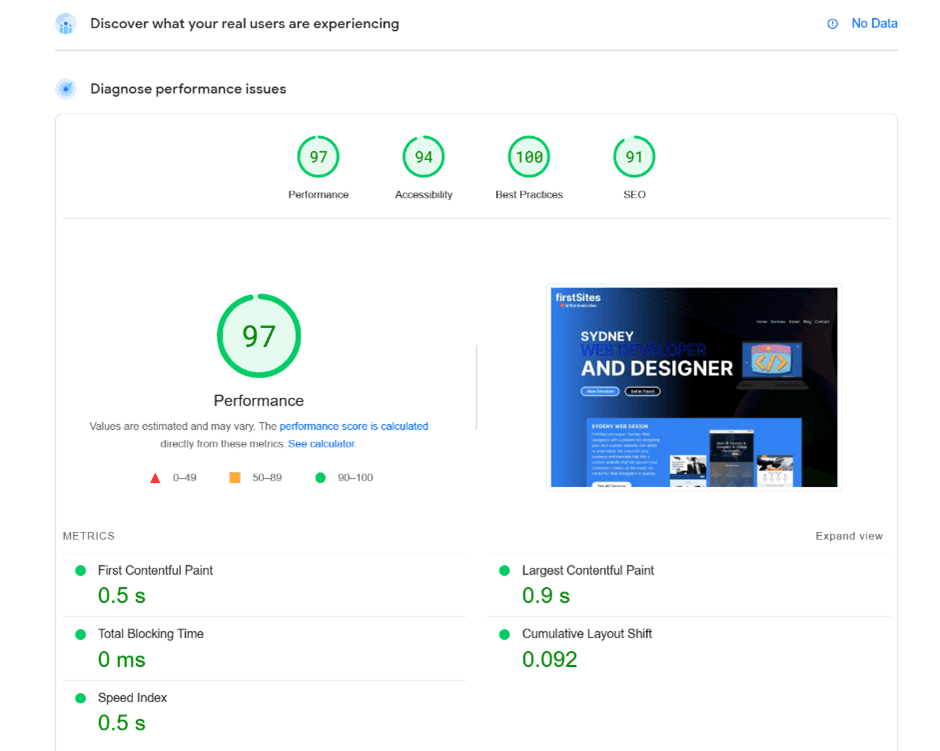Select the Performance score gauge showing 97
940x751 pixels.
pos(318,156)
